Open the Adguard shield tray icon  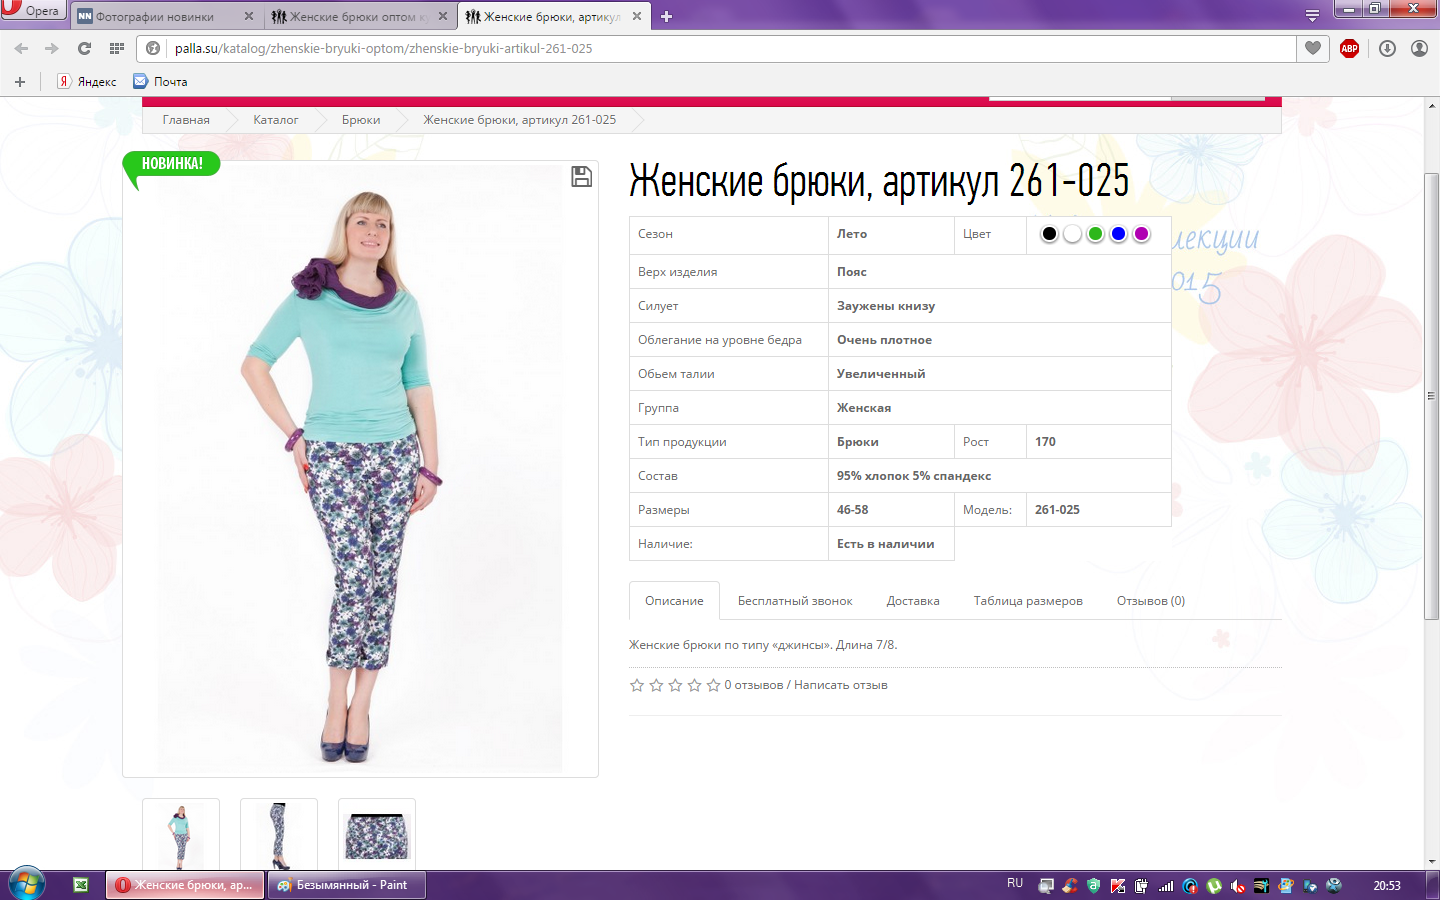point(1094,886)
